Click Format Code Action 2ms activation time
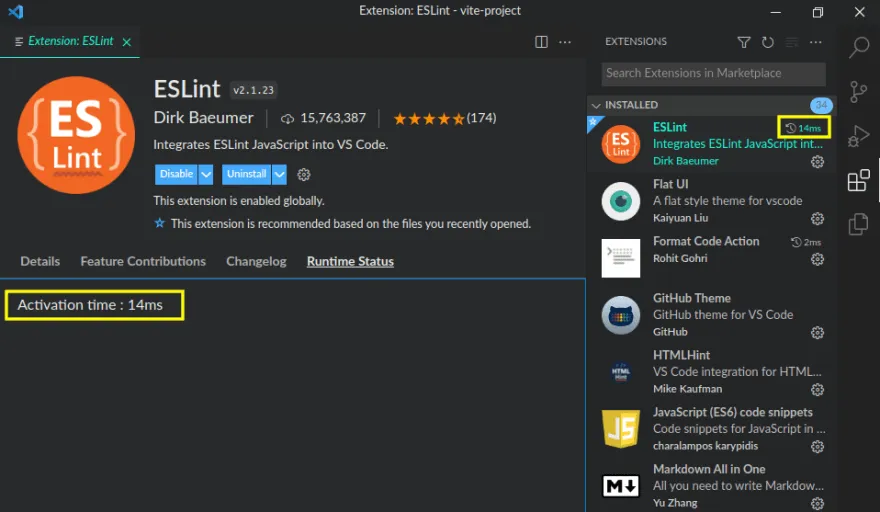 (806, 243)
